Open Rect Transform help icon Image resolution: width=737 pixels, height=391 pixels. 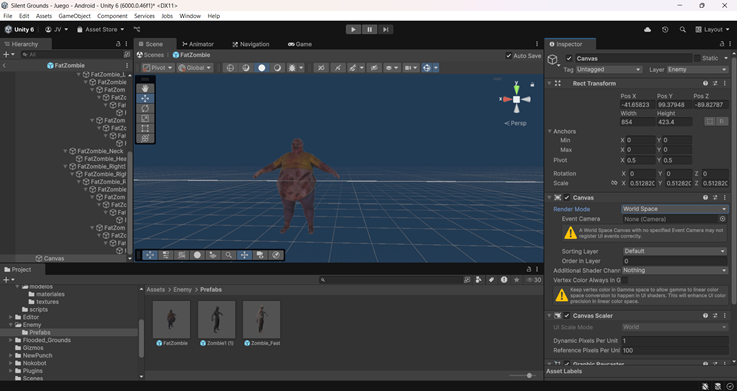click(706, 83)
